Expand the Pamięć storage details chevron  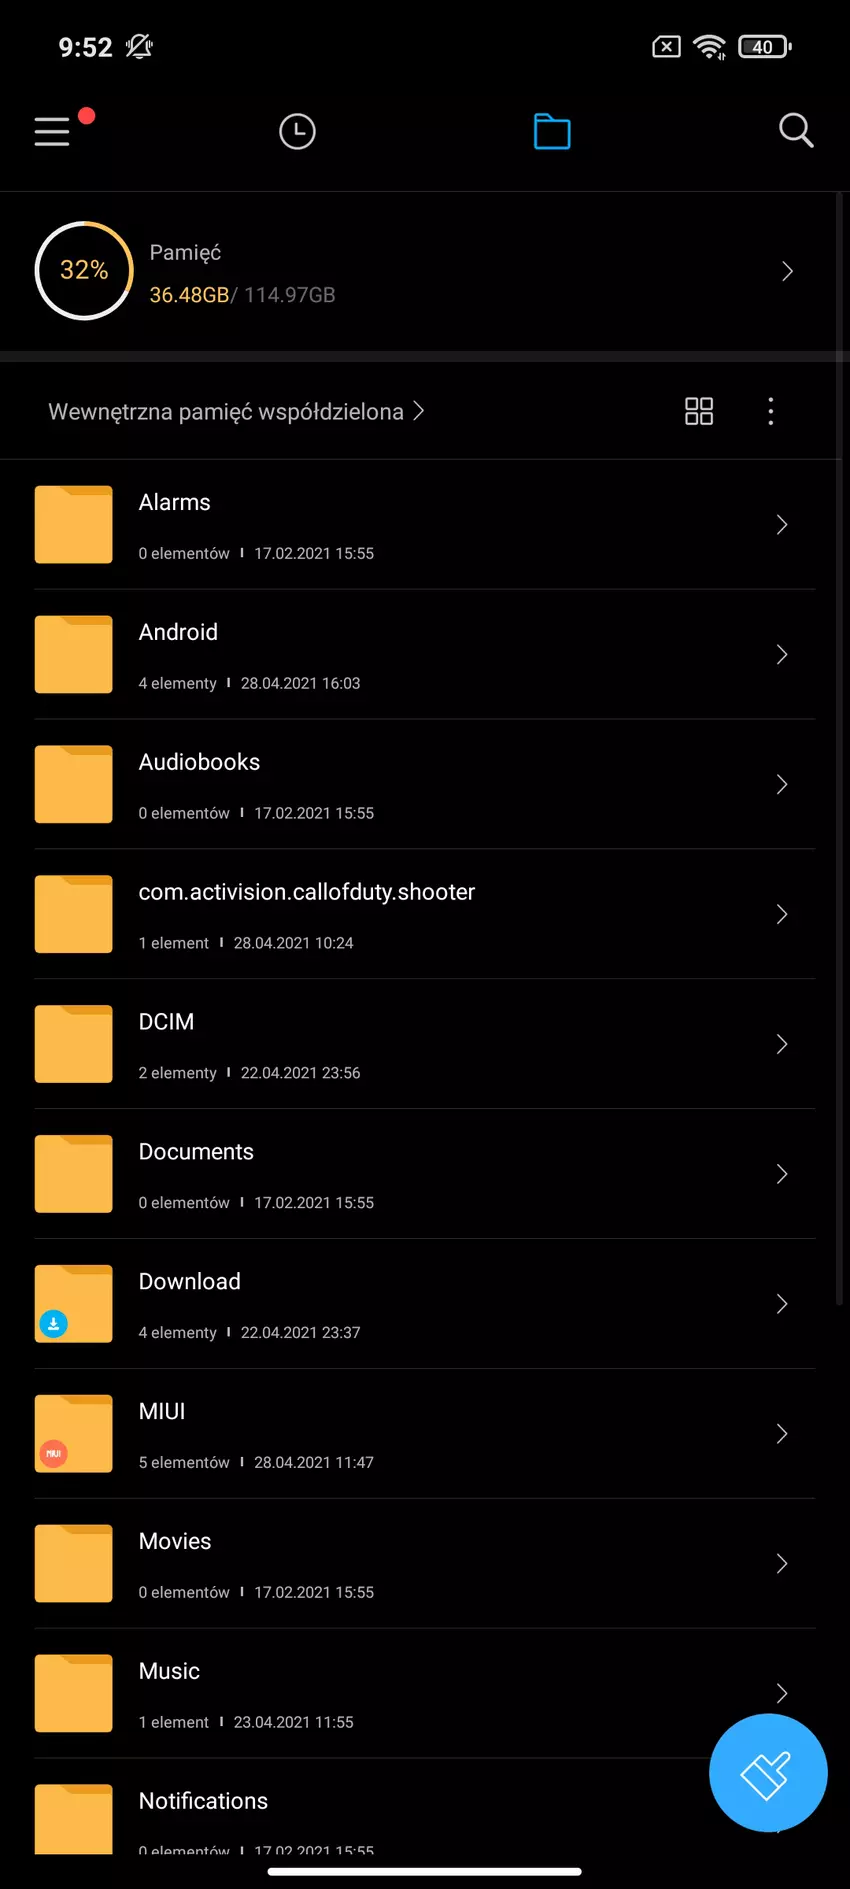(787, 271)
